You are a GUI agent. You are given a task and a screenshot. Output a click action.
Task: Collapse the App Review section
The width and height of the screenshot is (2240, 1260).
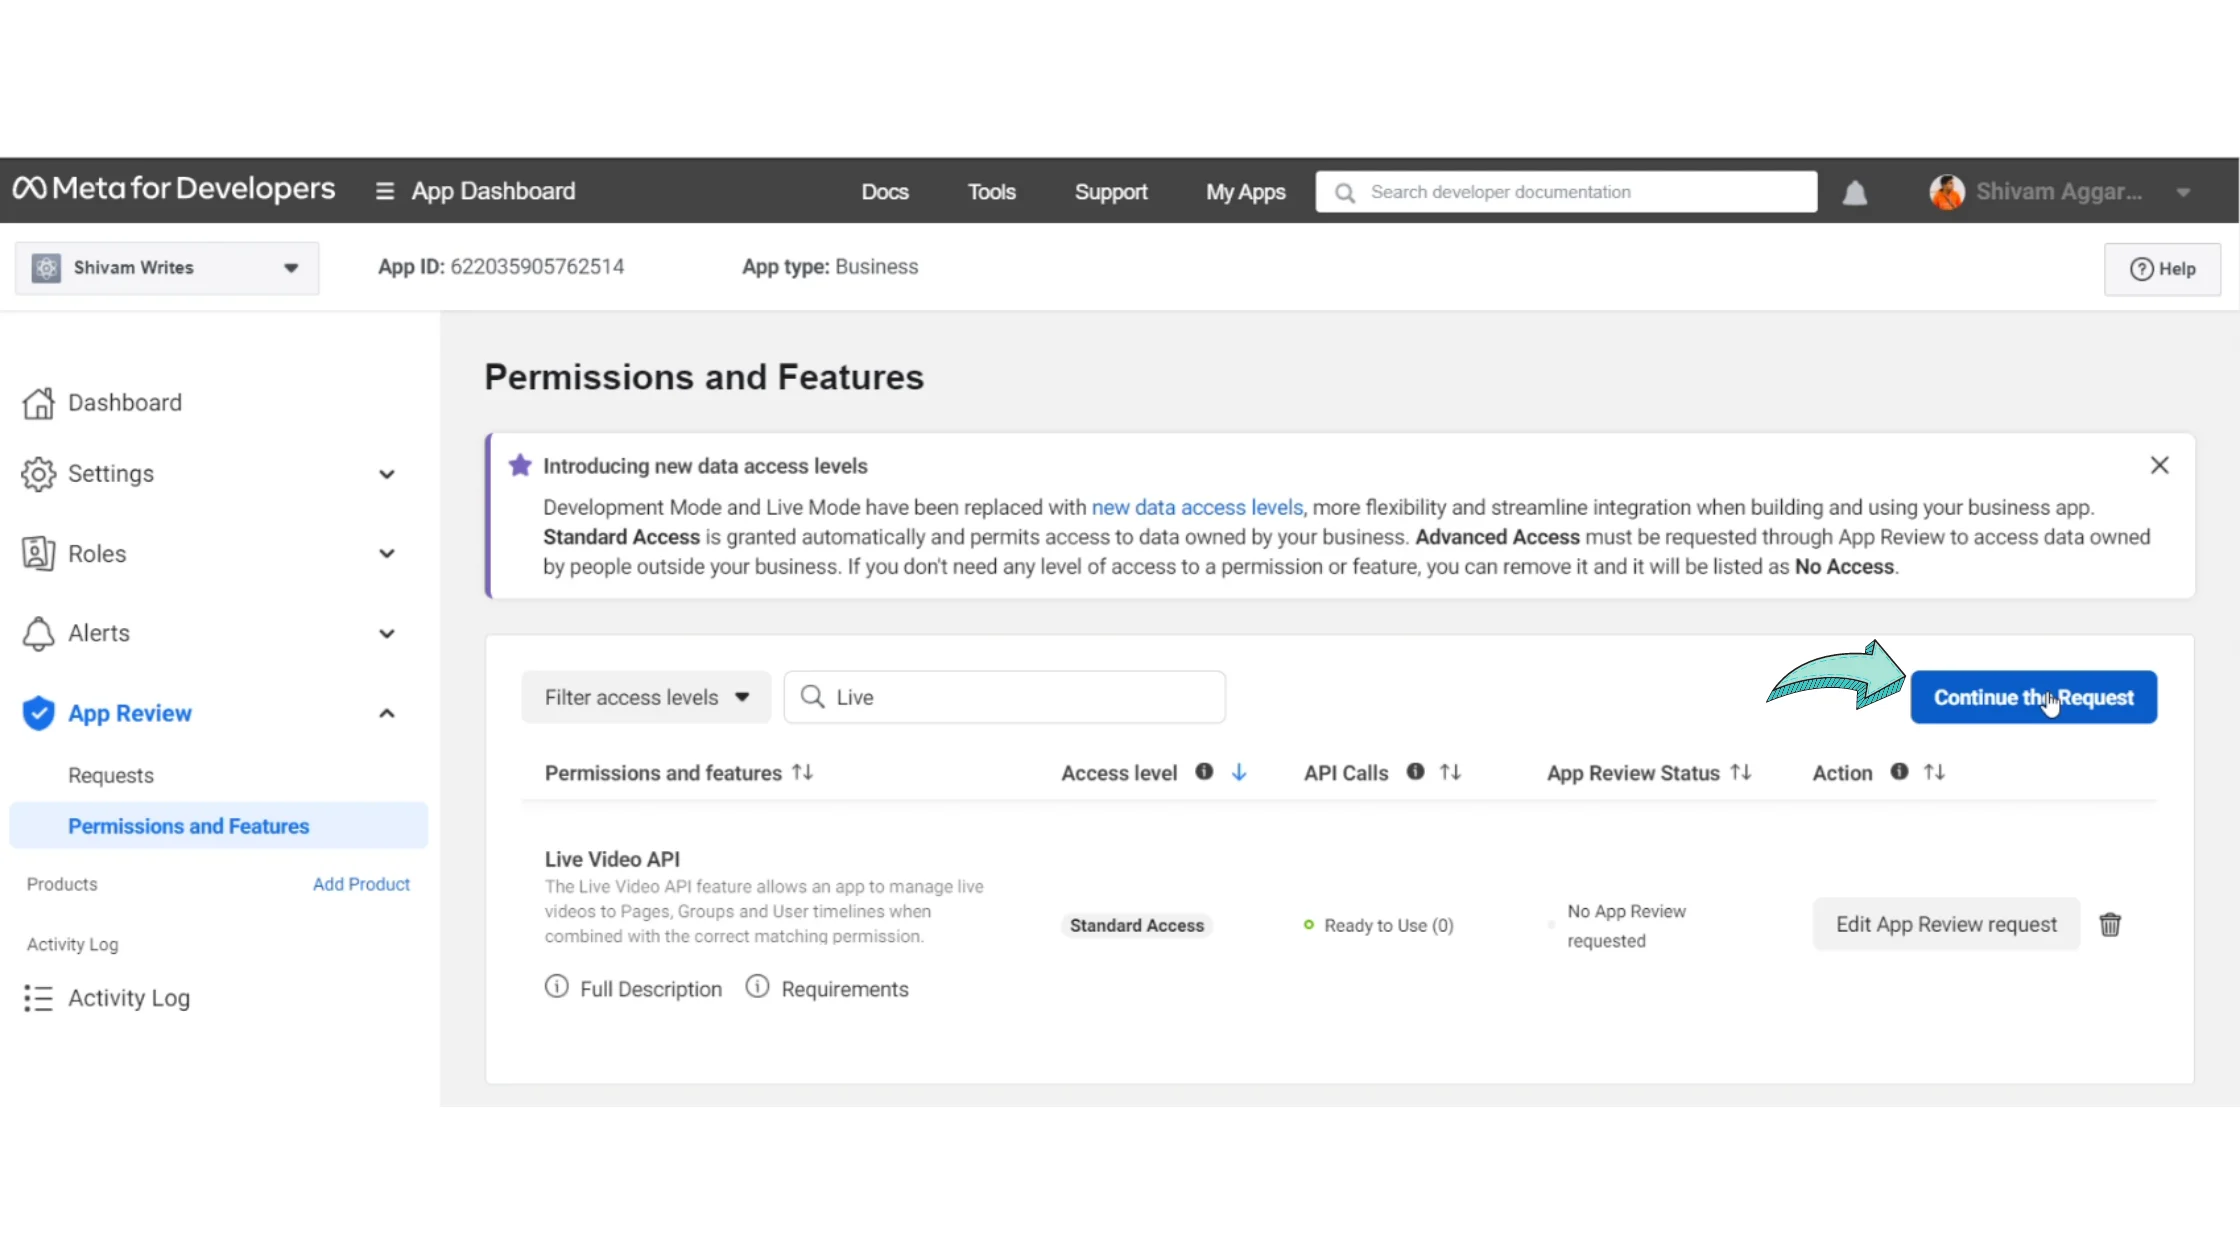[386, 713]
